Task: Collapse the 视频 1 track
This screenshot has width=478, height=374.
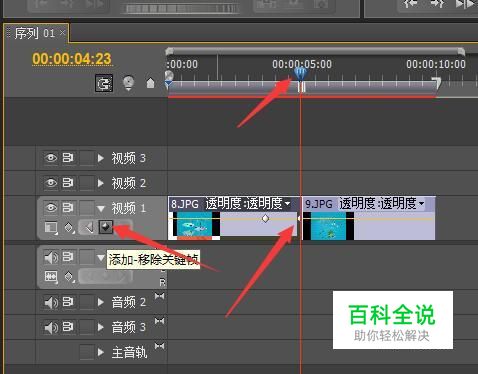Action: pos(101,209)
